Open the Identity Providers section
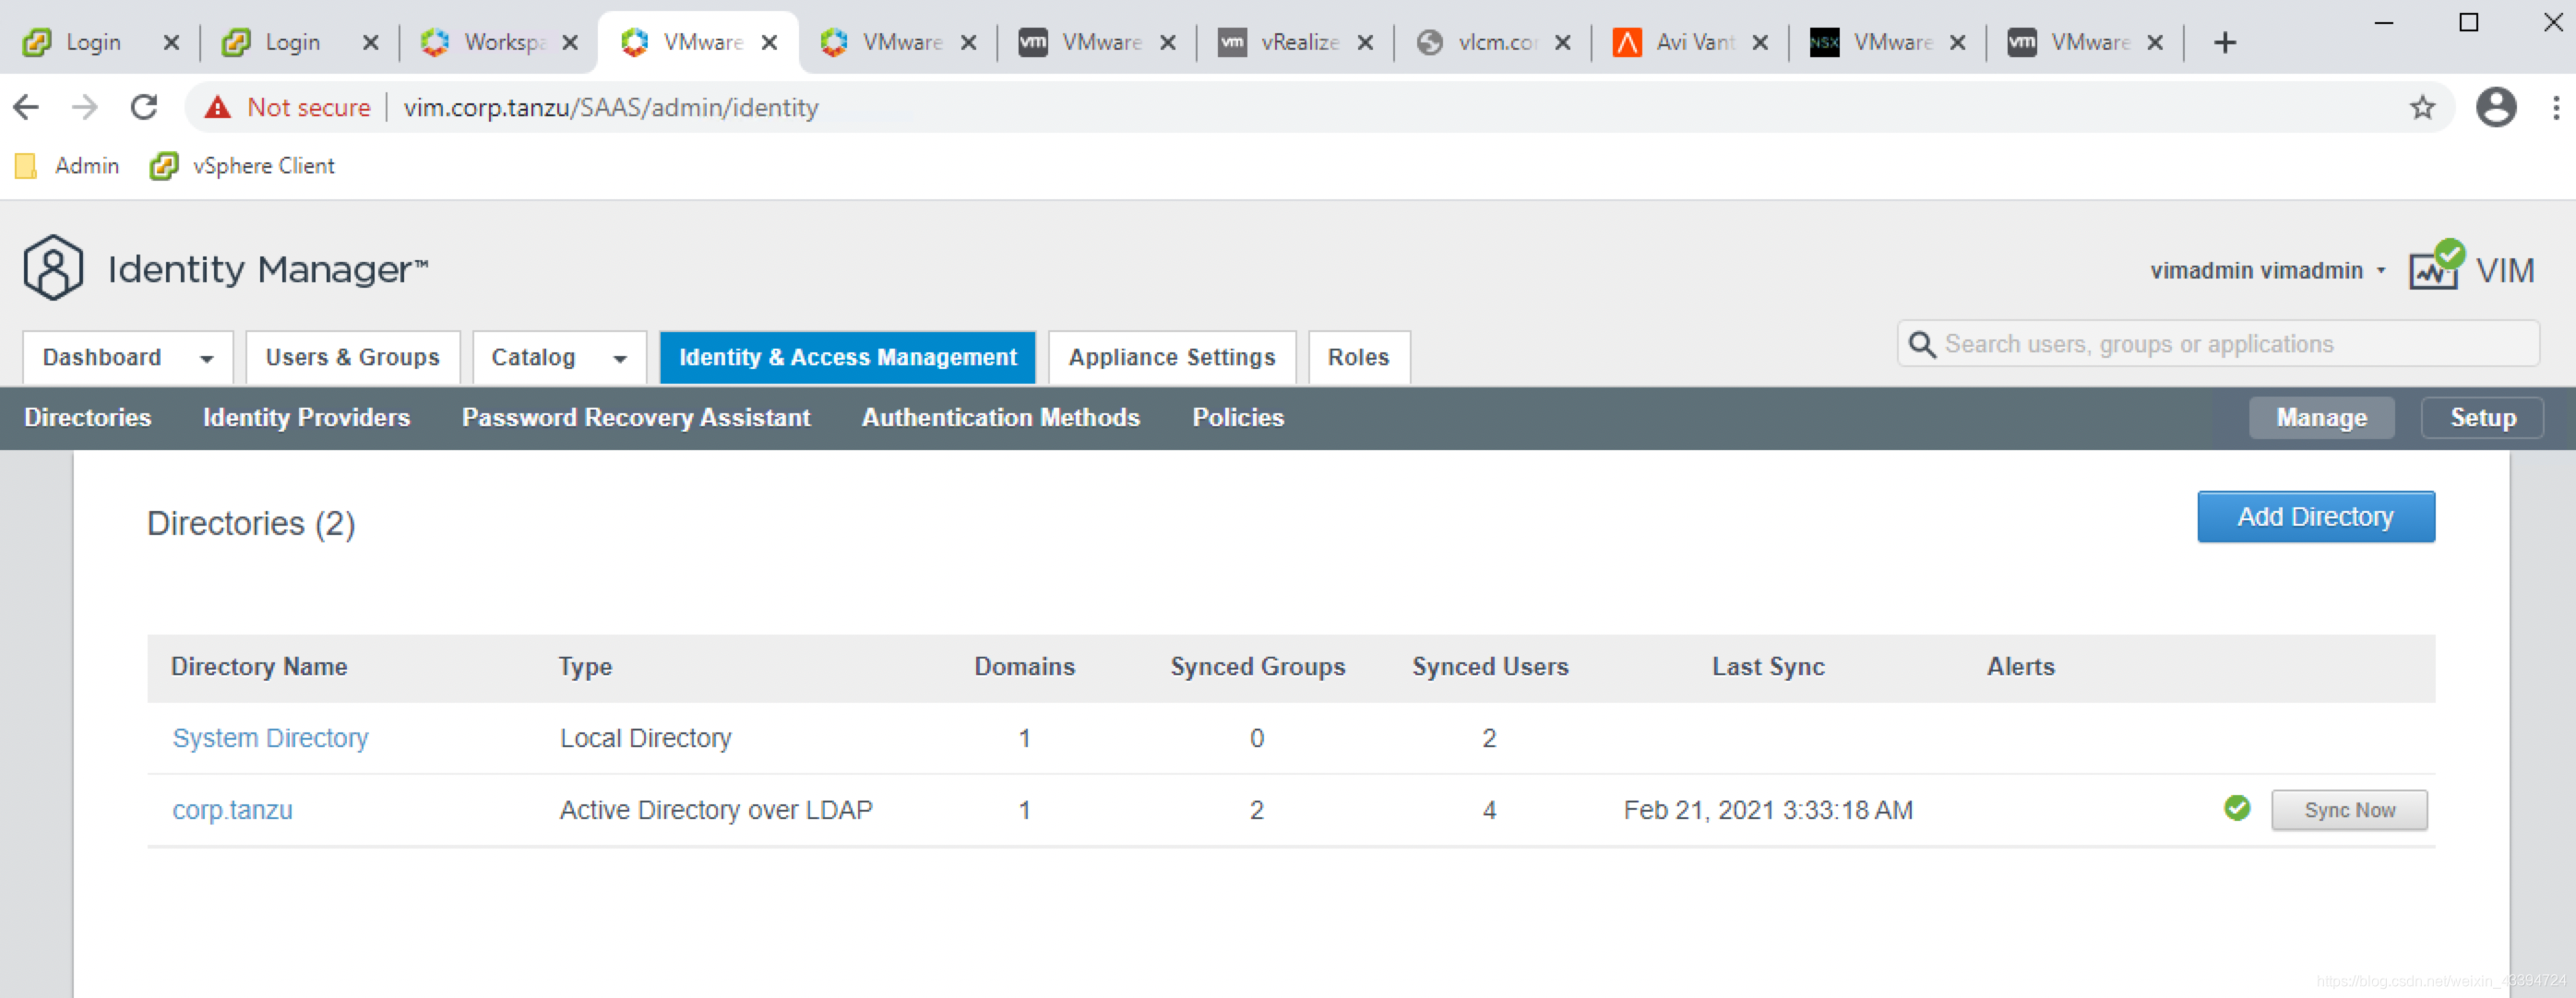This screenshot has width=2576, height=998. pyautogui.click(x=306, y=417)
